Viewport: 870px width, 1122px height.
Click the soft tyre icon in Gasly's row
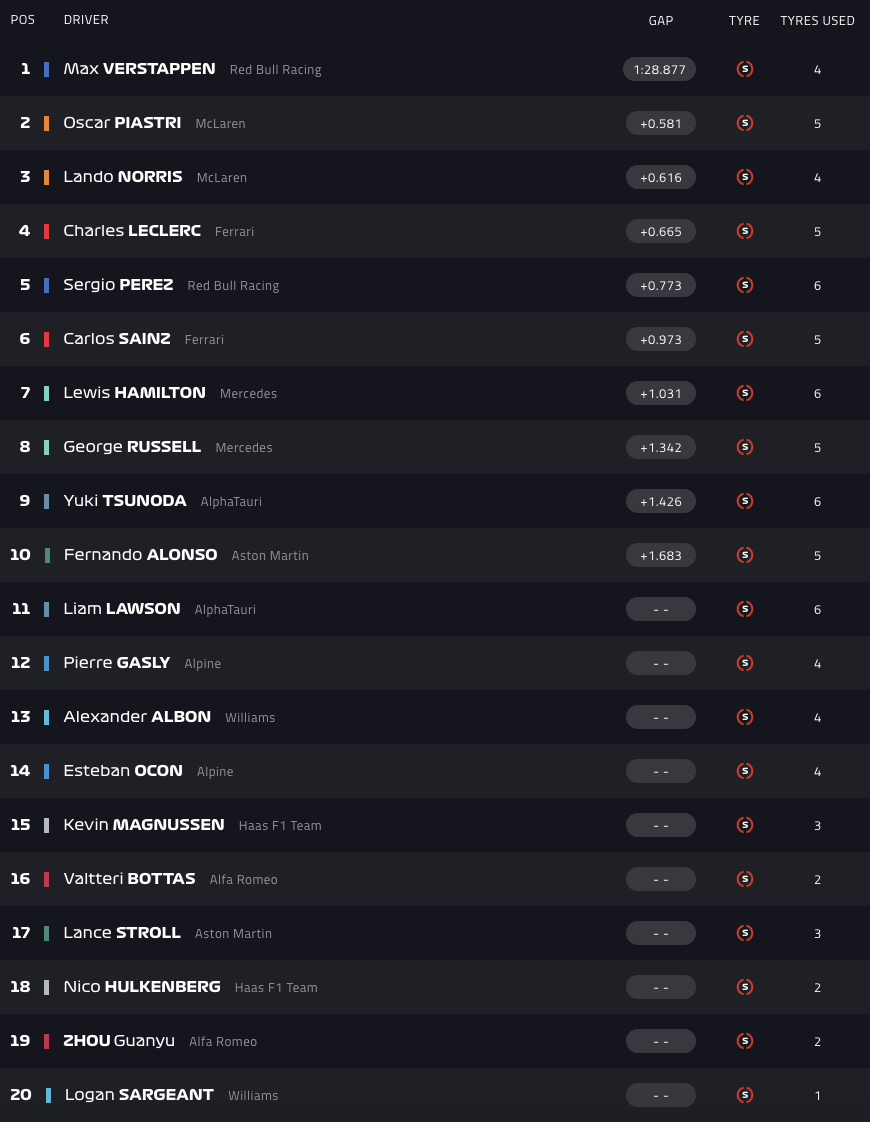click(744, 663)
